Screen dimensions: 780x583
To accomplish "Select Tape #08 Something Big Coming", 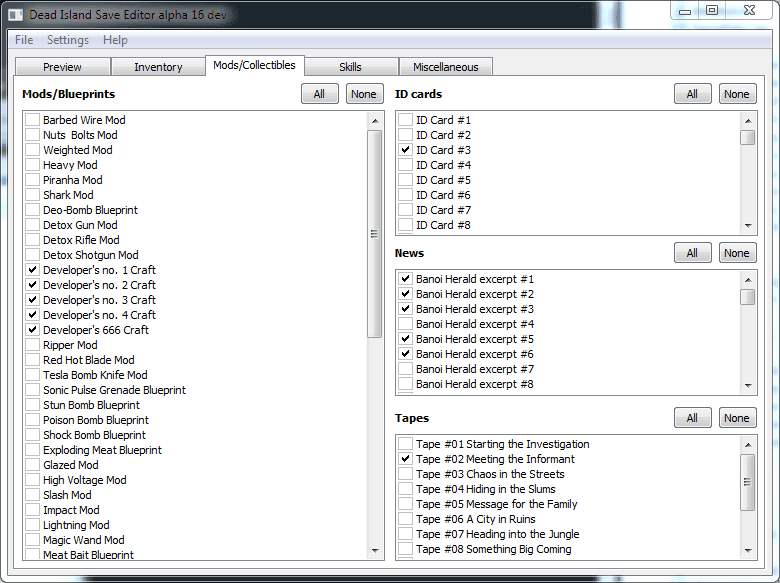I will 493,549.
